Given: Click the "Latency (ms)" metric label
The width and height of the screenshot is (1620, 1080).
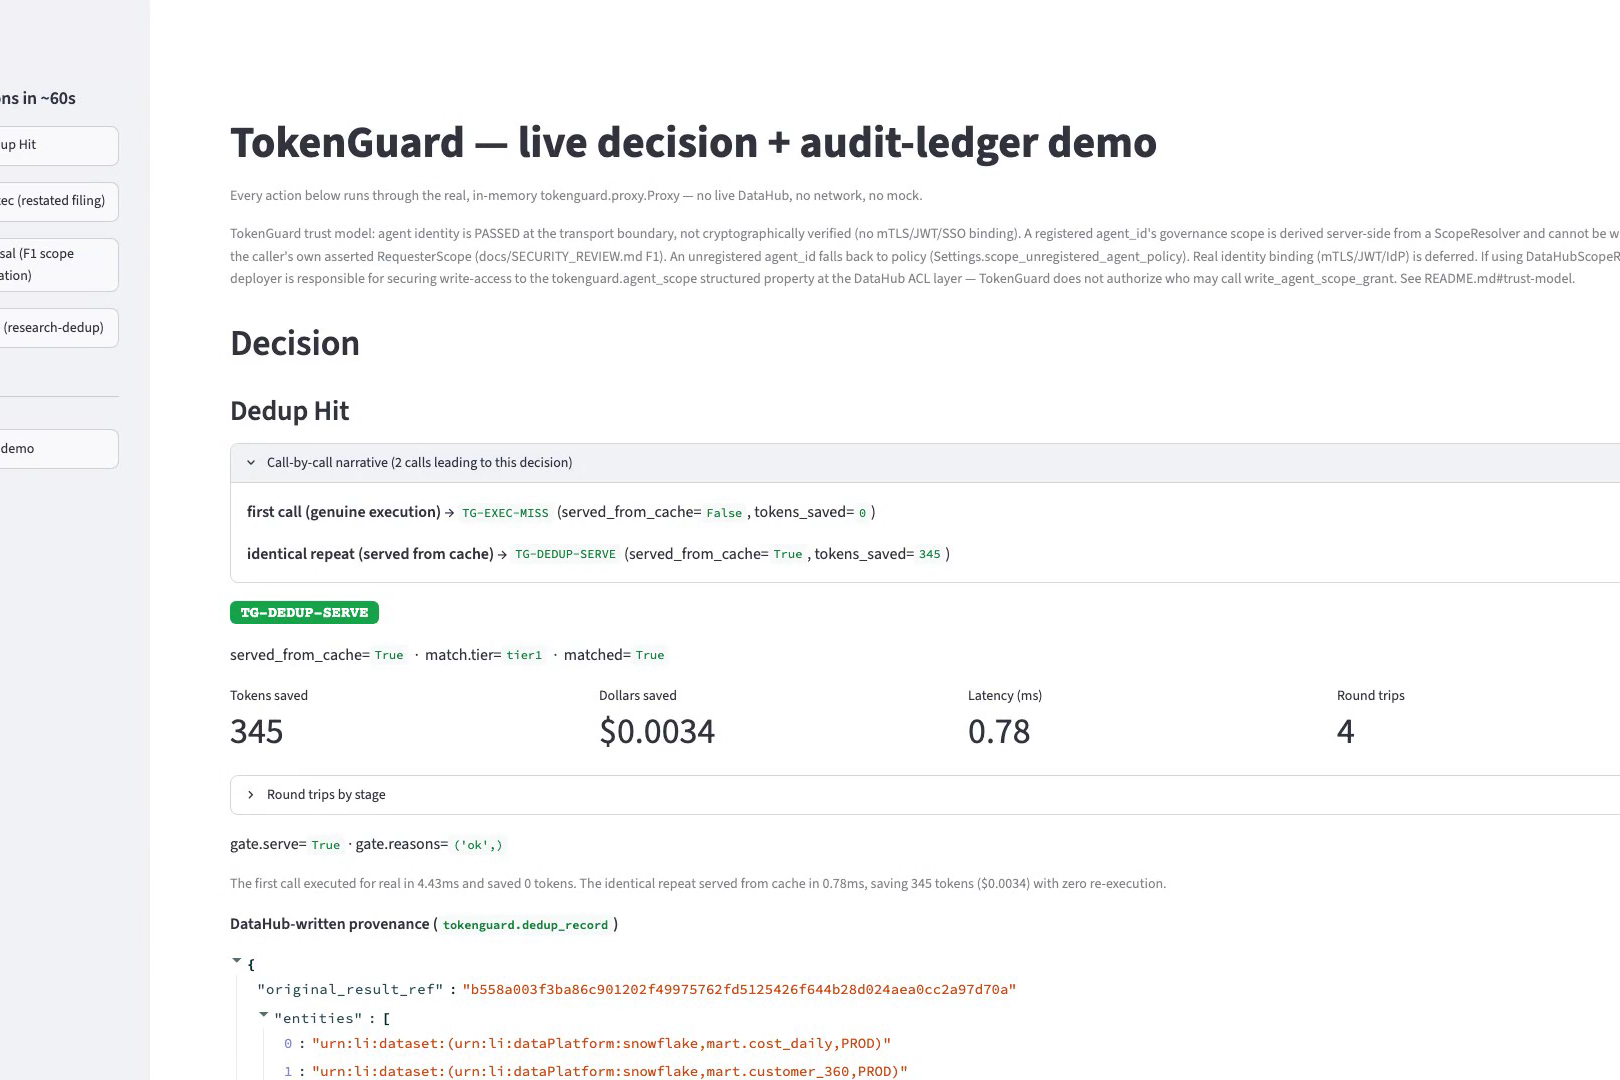Looking at the screenshot, I should tap(1005, 696).
